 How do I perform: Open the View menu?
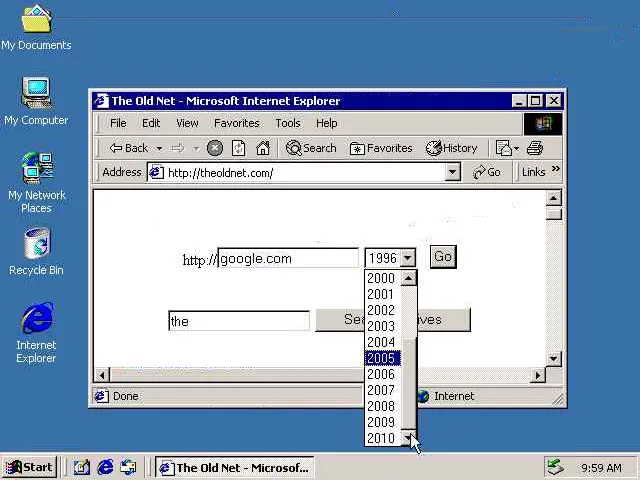(x=187, y=123)
